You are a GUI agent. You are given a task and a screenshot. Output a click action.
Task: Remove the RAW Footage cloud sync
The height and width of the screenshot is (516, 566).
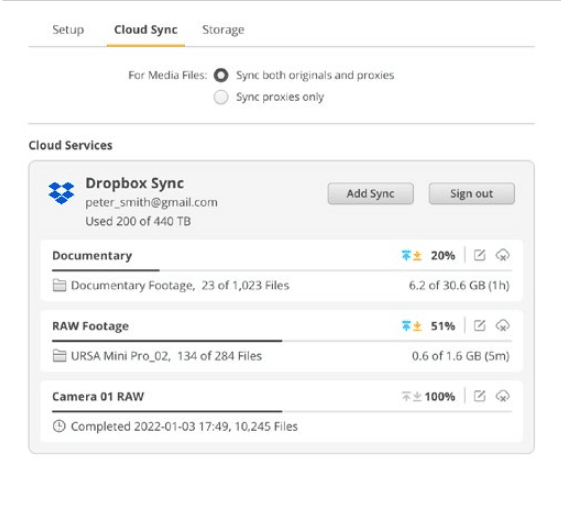tap(502, 326)
